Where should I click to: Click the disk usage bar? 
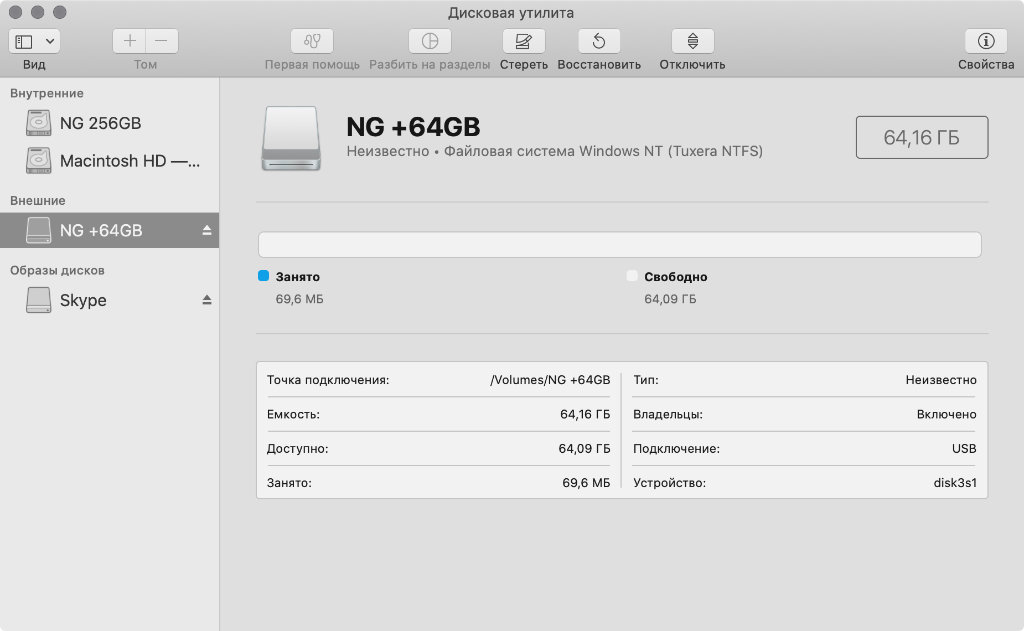[620, 244]
